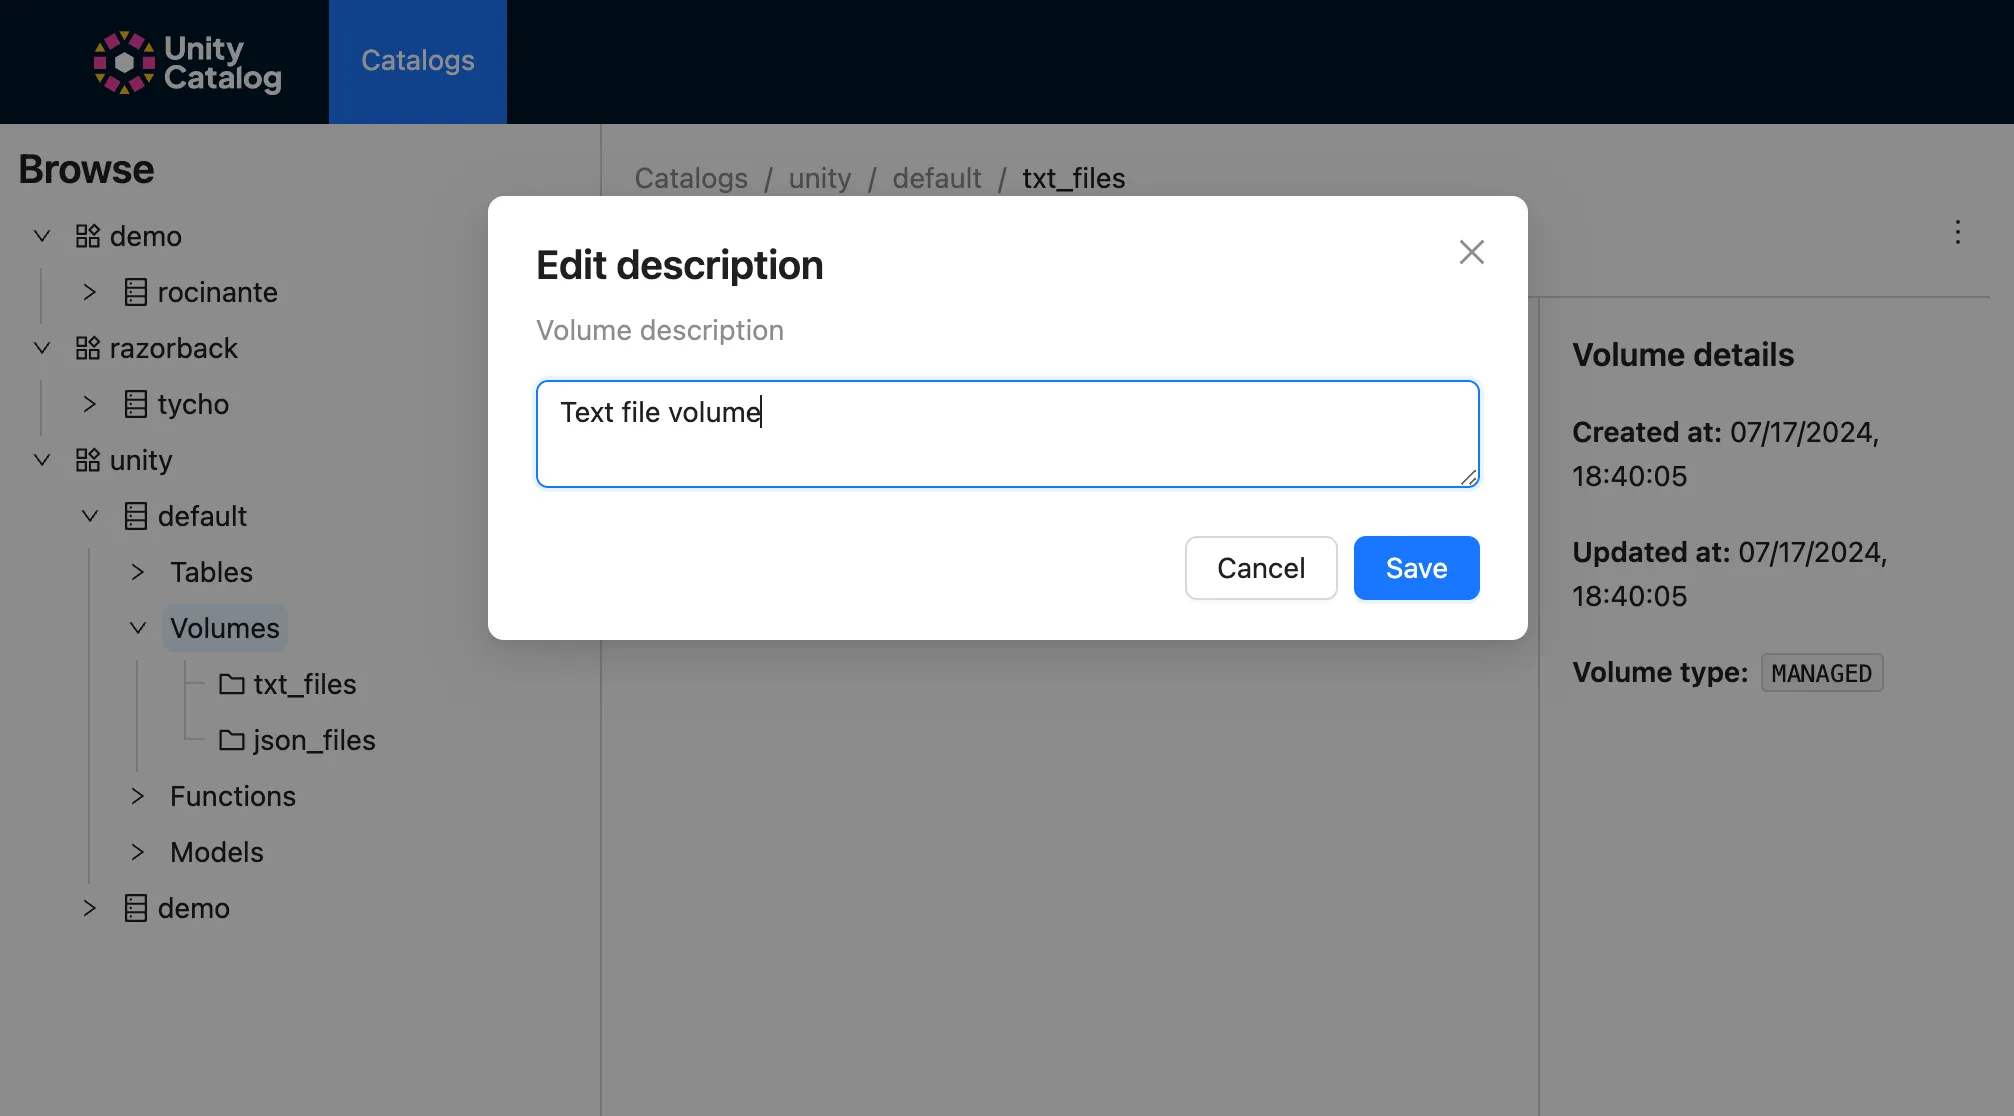This screenshot has height=1116, width=2014.
Task: Click the schema icon beside tycho
Action: [x=136, y=404]
